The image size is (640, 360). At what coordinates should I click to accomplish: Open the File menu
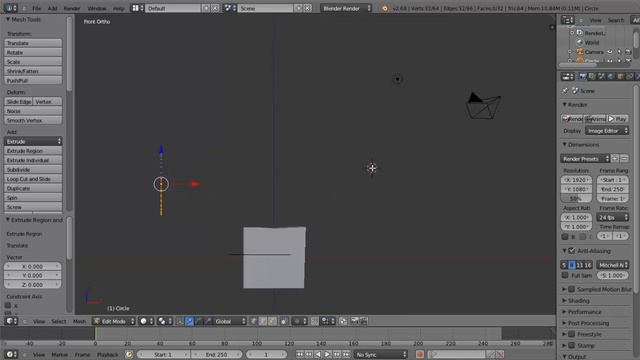tap(36, 8)
